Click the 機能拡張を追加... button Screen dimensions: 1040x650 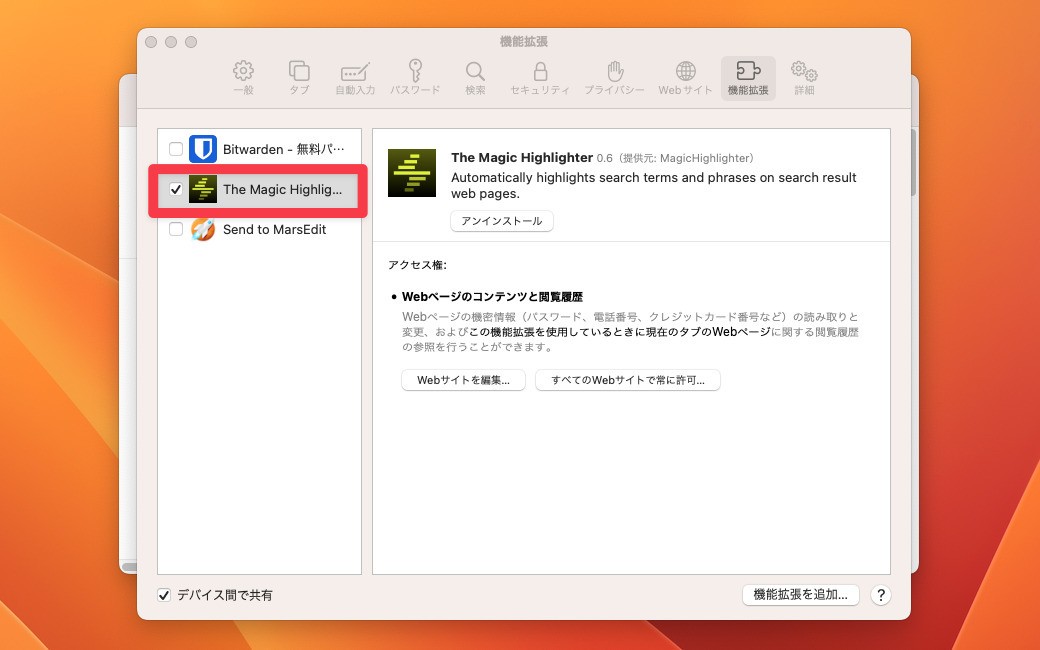800,594
